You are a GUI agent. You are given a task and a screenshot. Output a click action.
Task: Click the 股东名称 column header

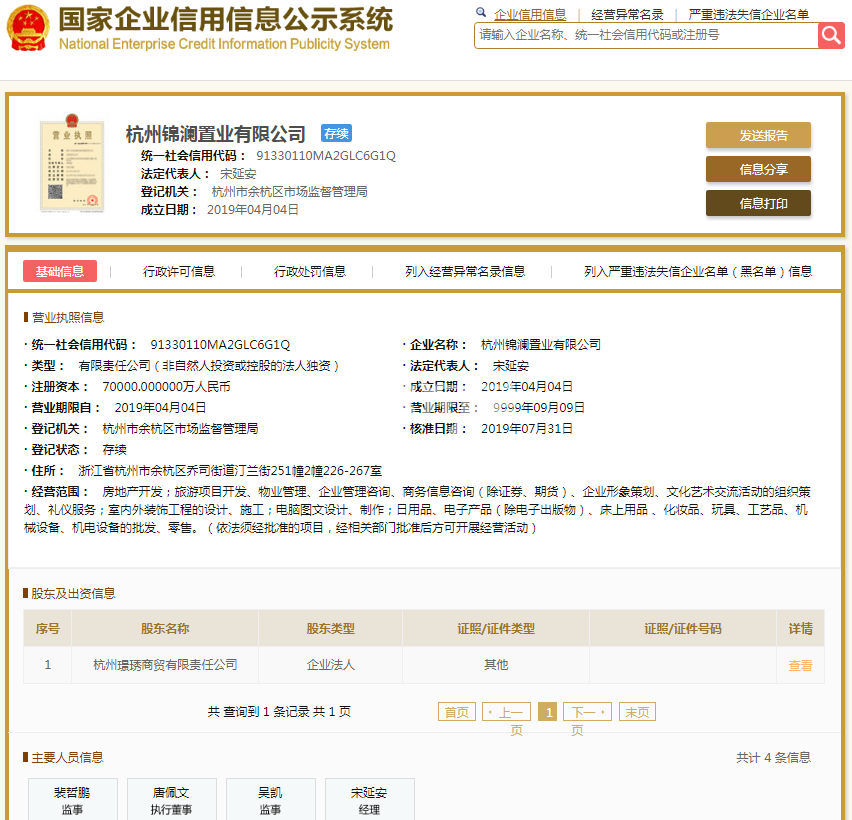click(165, 629)
